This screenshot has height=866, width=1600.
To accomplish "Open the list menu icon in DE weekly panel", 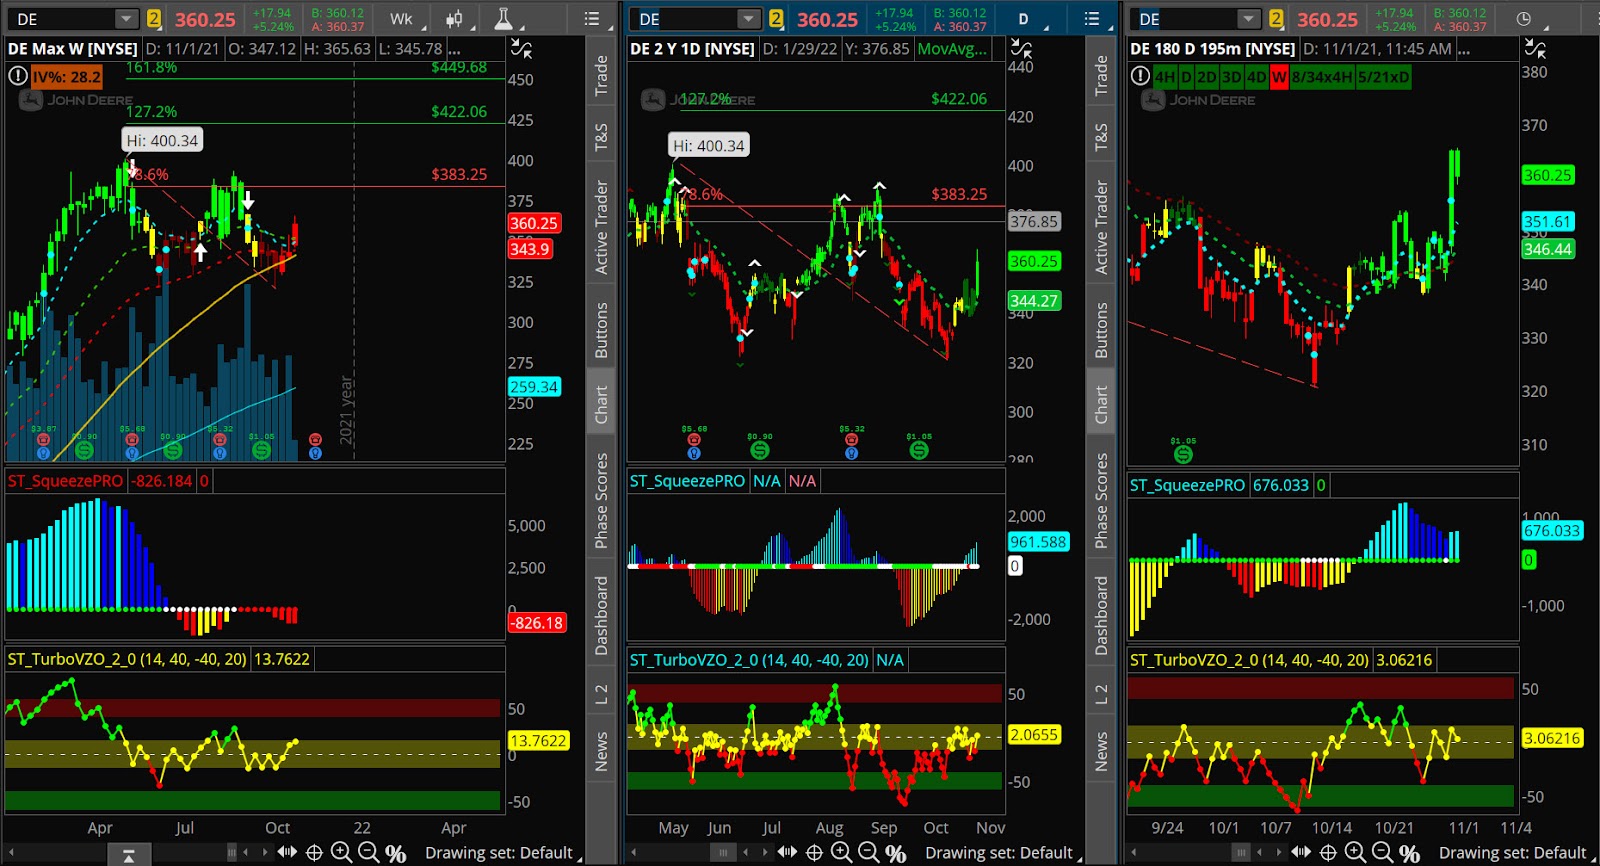I will pyautogui.click(x=592, y=18).
